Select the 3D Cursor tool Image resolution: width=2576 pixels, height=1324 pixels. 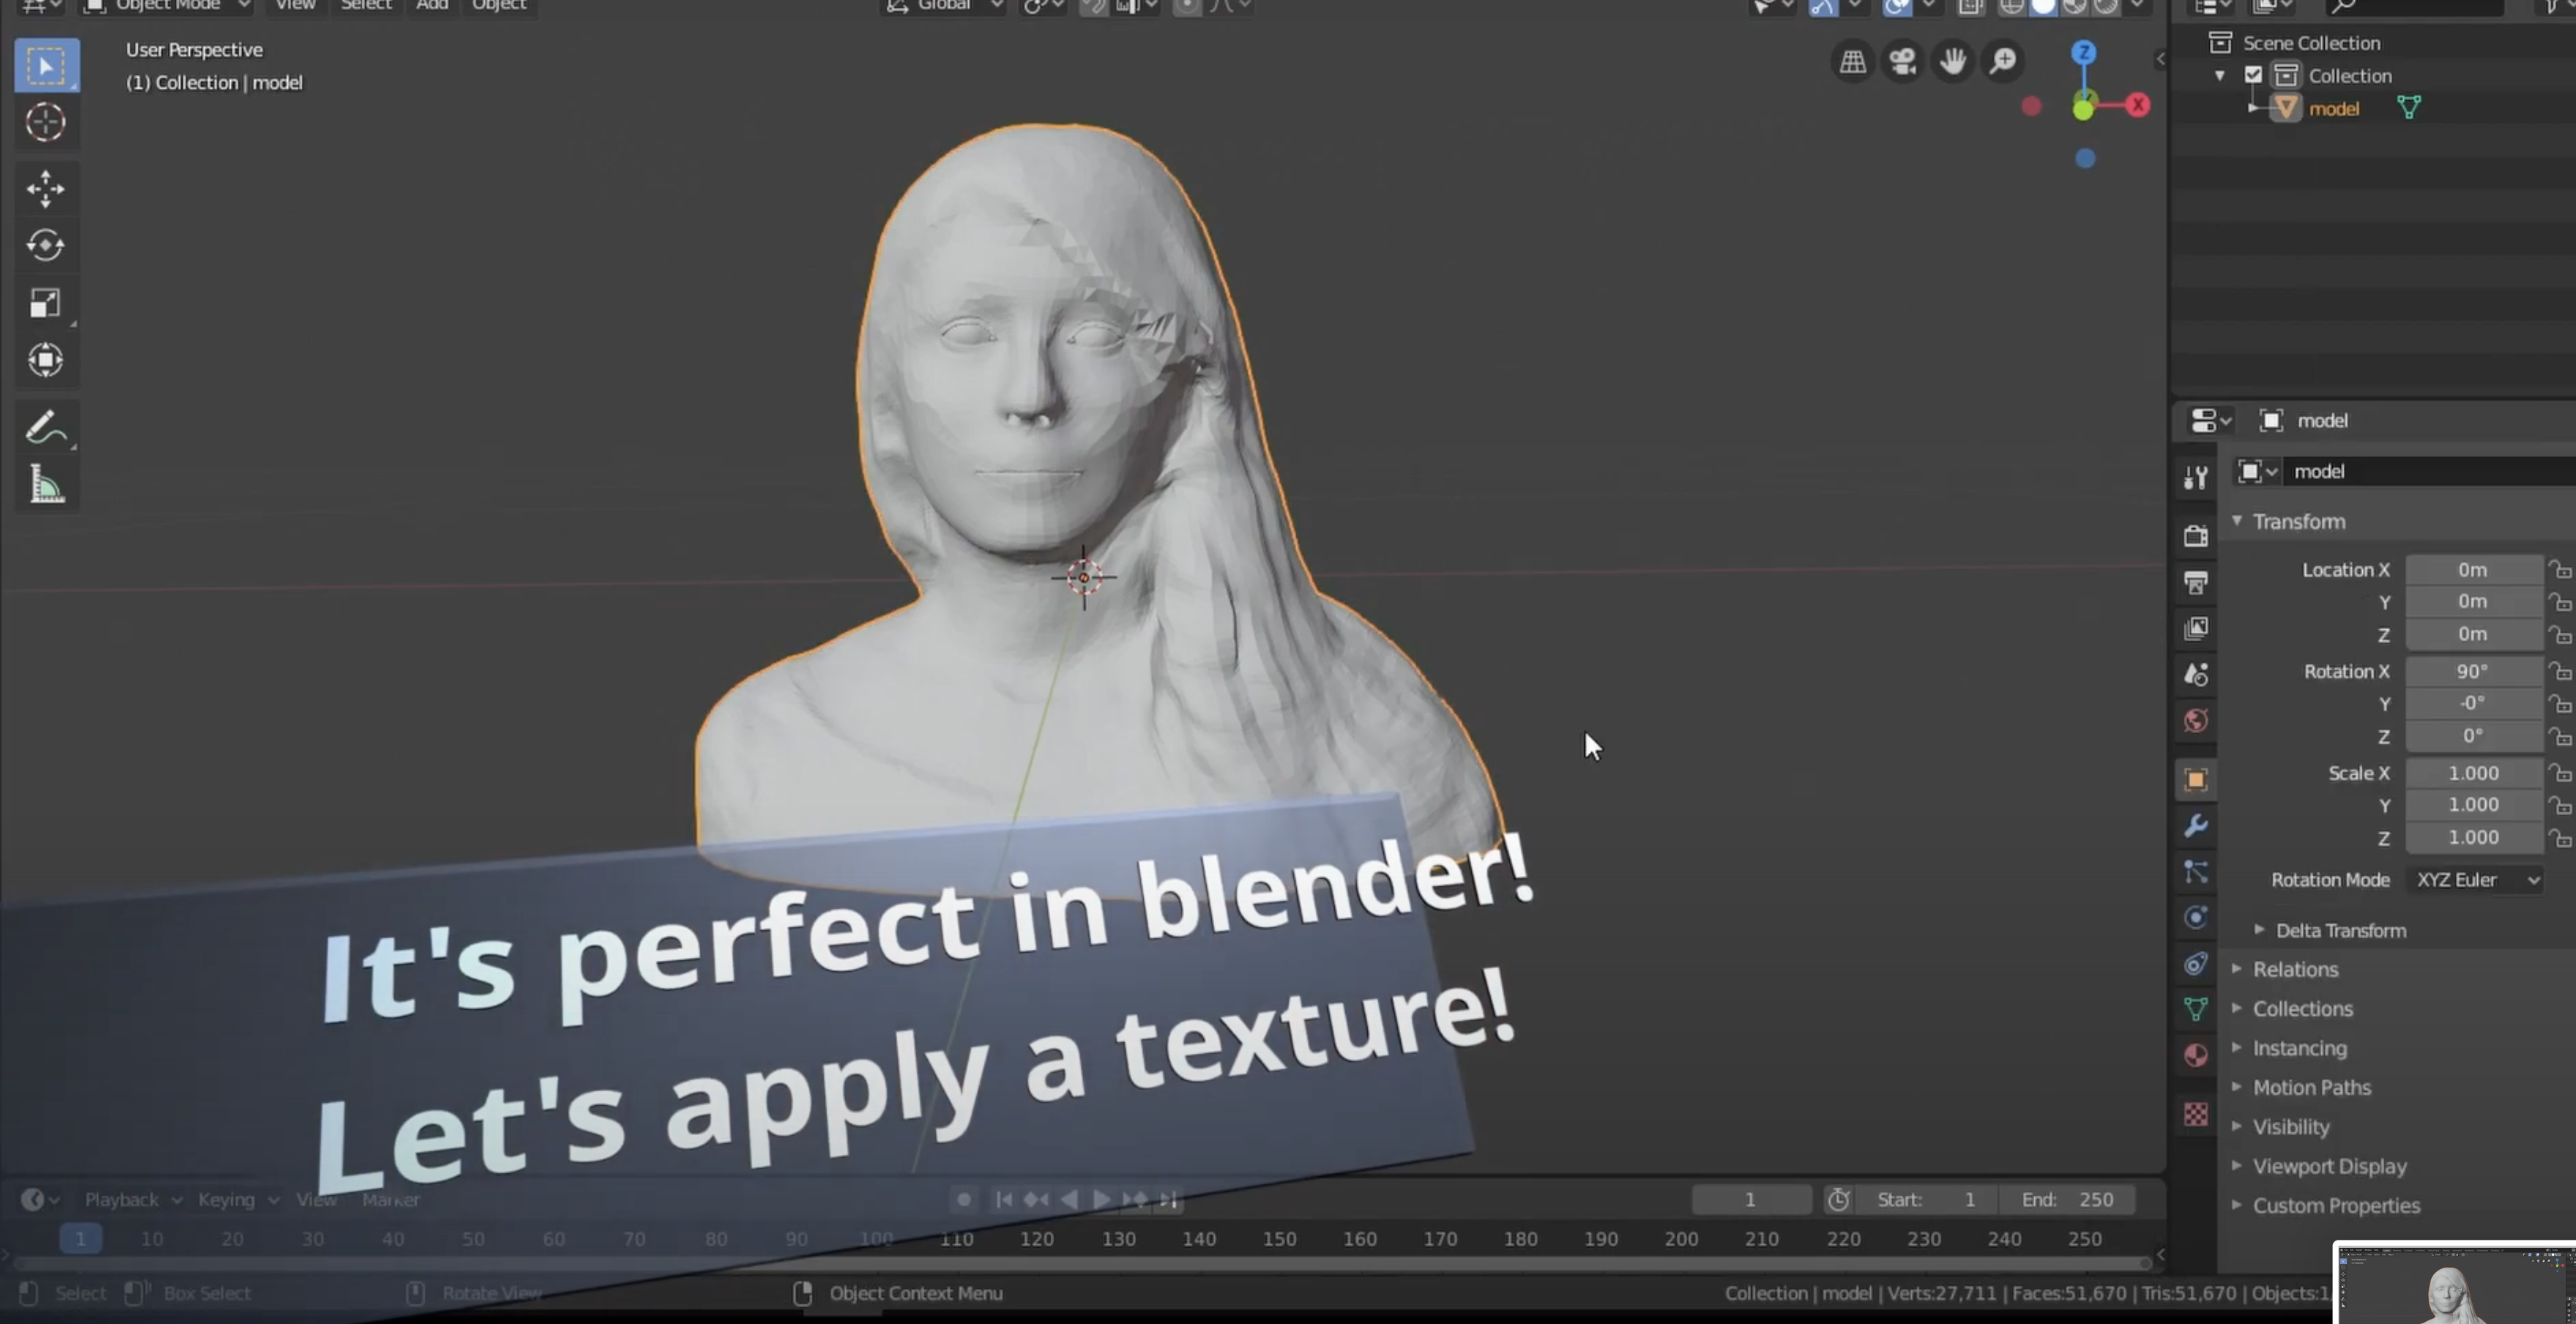[45, 123]
